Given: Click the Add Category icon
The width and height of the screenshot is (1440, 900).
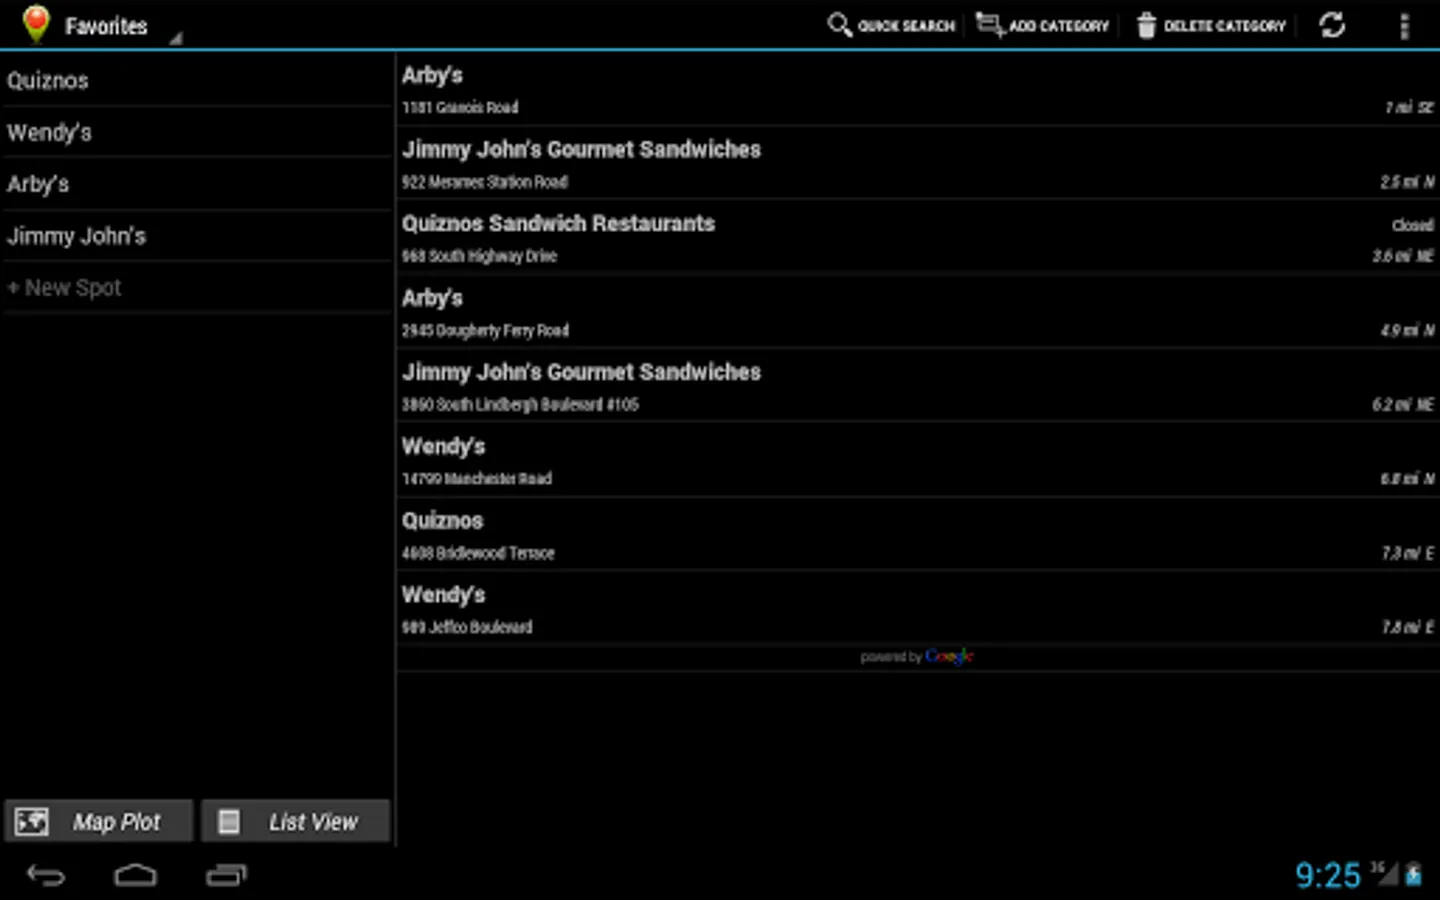Looking at the screenshot, I should pyautogui.click(x=989, y=25).
